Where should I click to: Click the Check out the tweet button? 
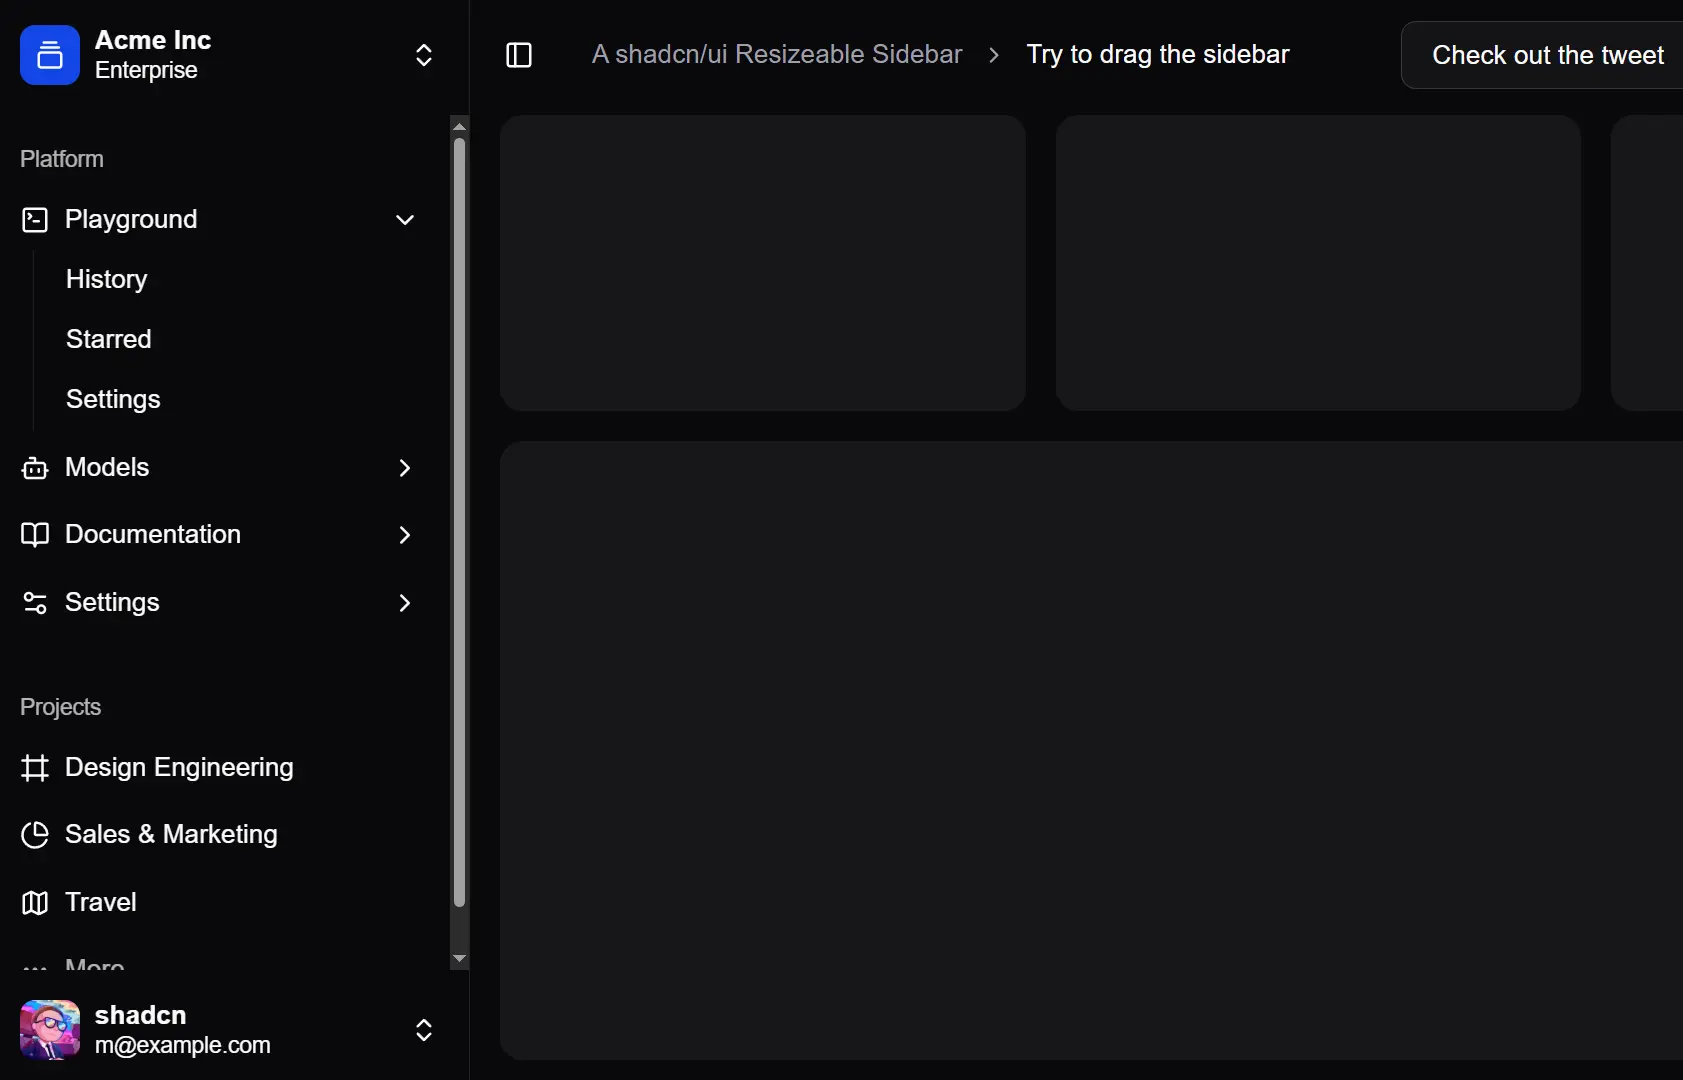[x=1548, y=55]
